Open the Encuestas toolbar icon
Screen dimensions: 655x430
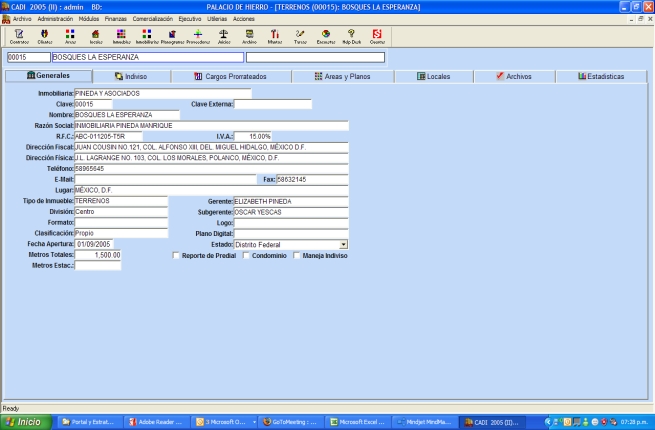pyautogui.click(x=325, y=36)
